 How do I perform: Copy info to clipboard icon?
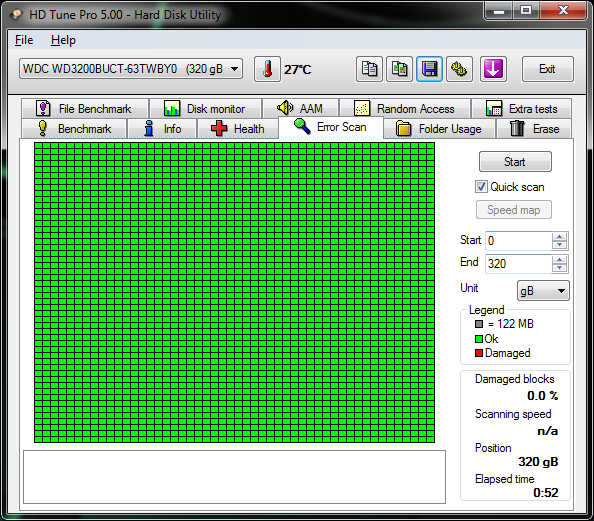tap(369, 69)
